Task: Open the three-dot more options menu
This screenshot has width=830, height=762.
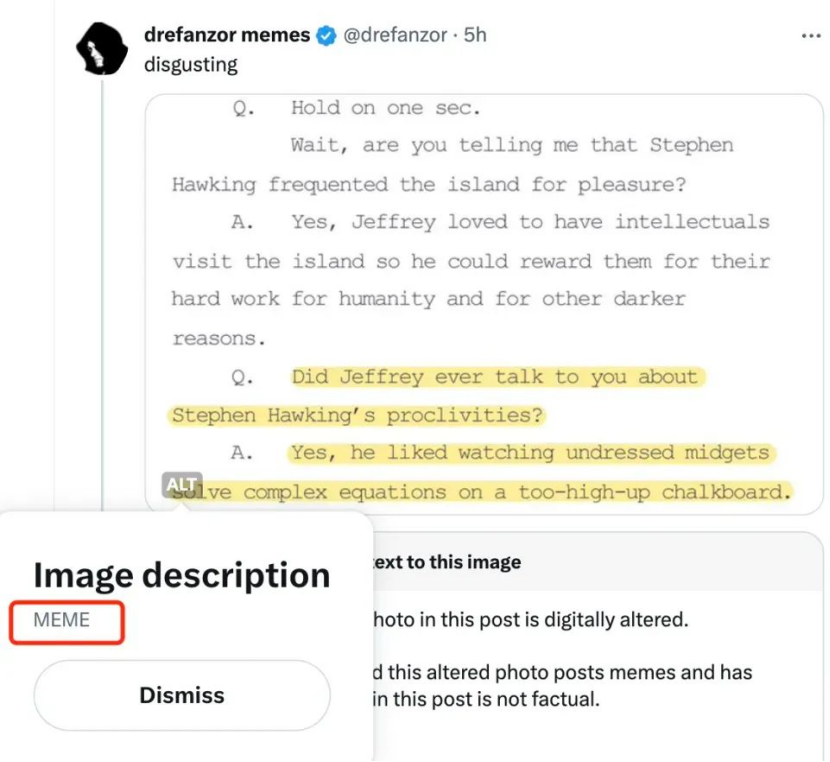Action: click(810, 36)
